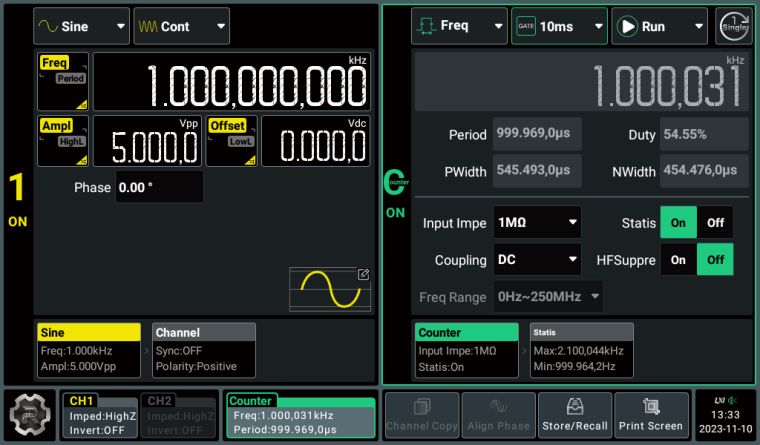This screenshot has height=445, width=760.
Task: Turn HFSuppre on
Action: click(678, 260)
